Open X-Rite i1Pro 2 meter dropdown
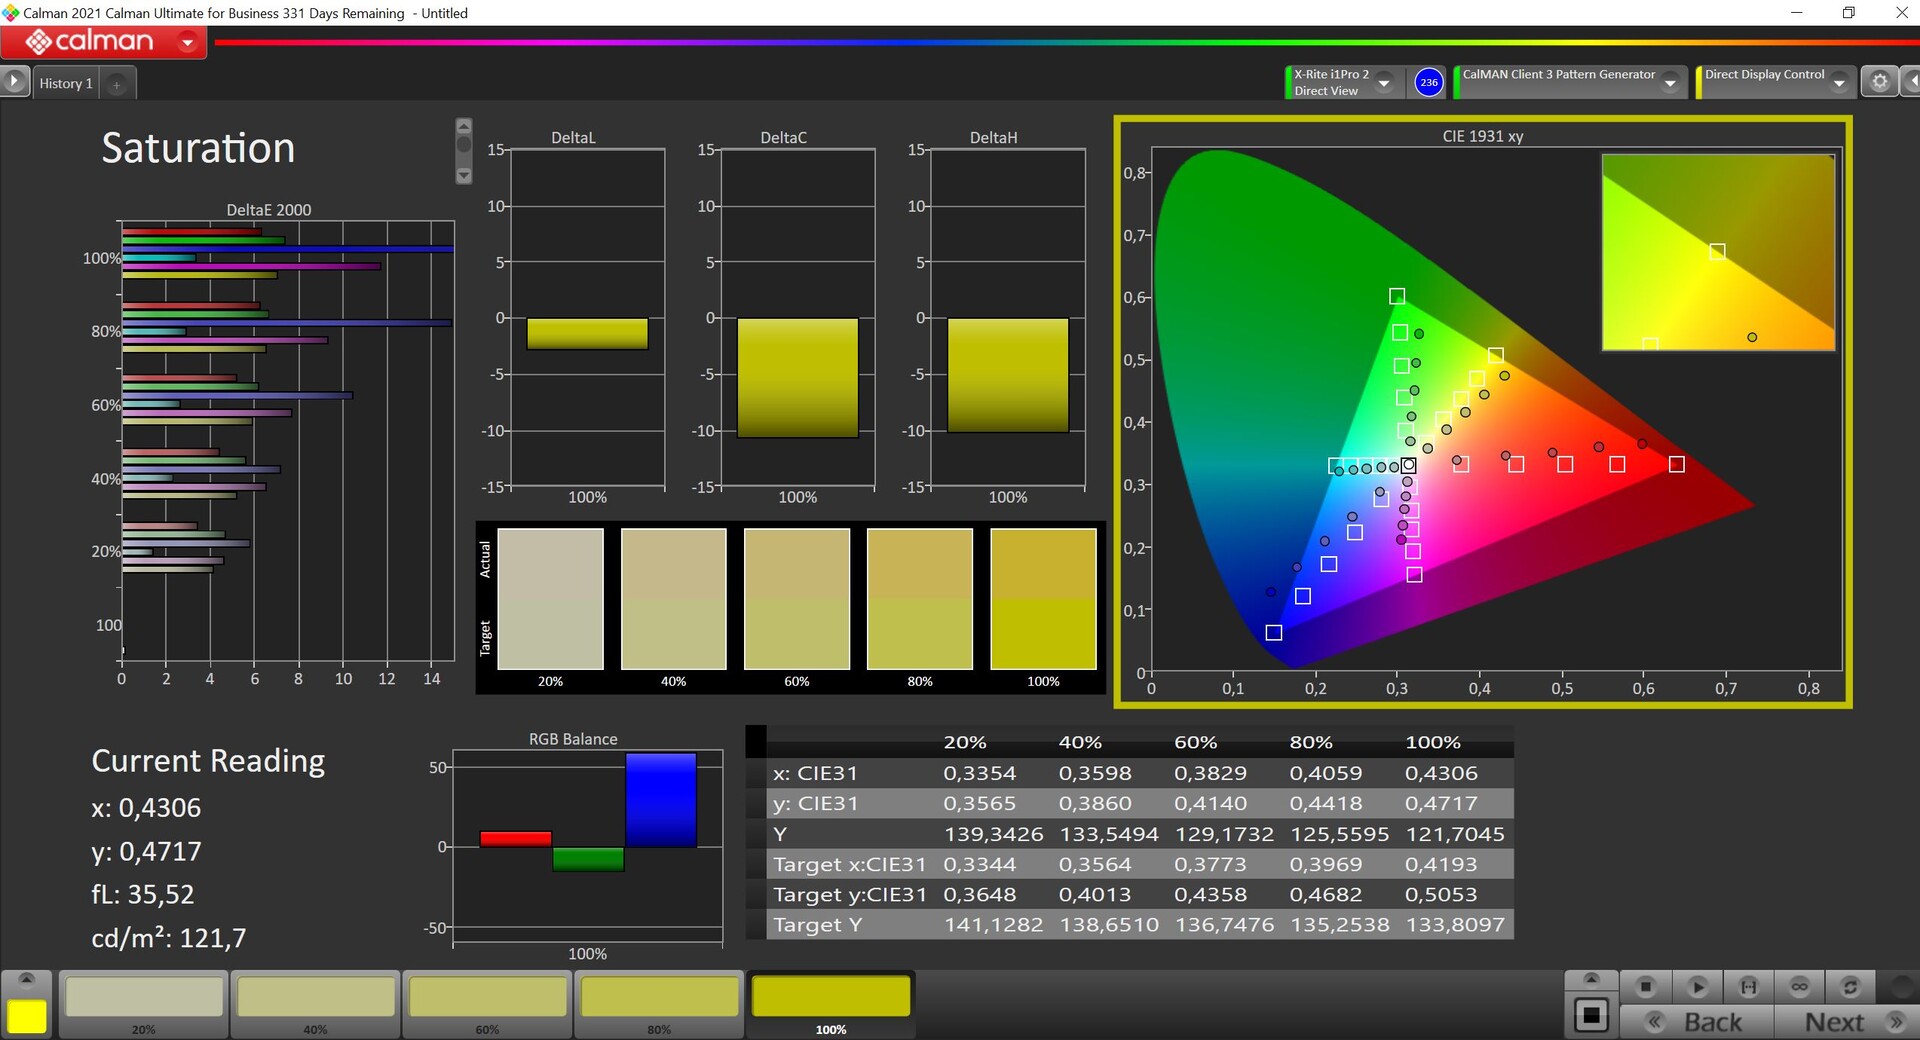This screenshot has height=1040, width=1920. tap(1384, 83)
